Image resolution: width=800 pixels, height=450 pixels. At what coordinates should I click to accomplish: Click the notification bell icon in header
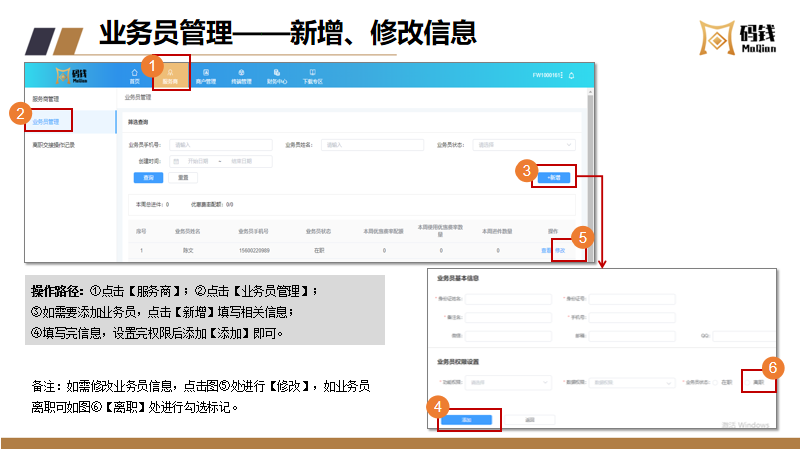point(571,76)
